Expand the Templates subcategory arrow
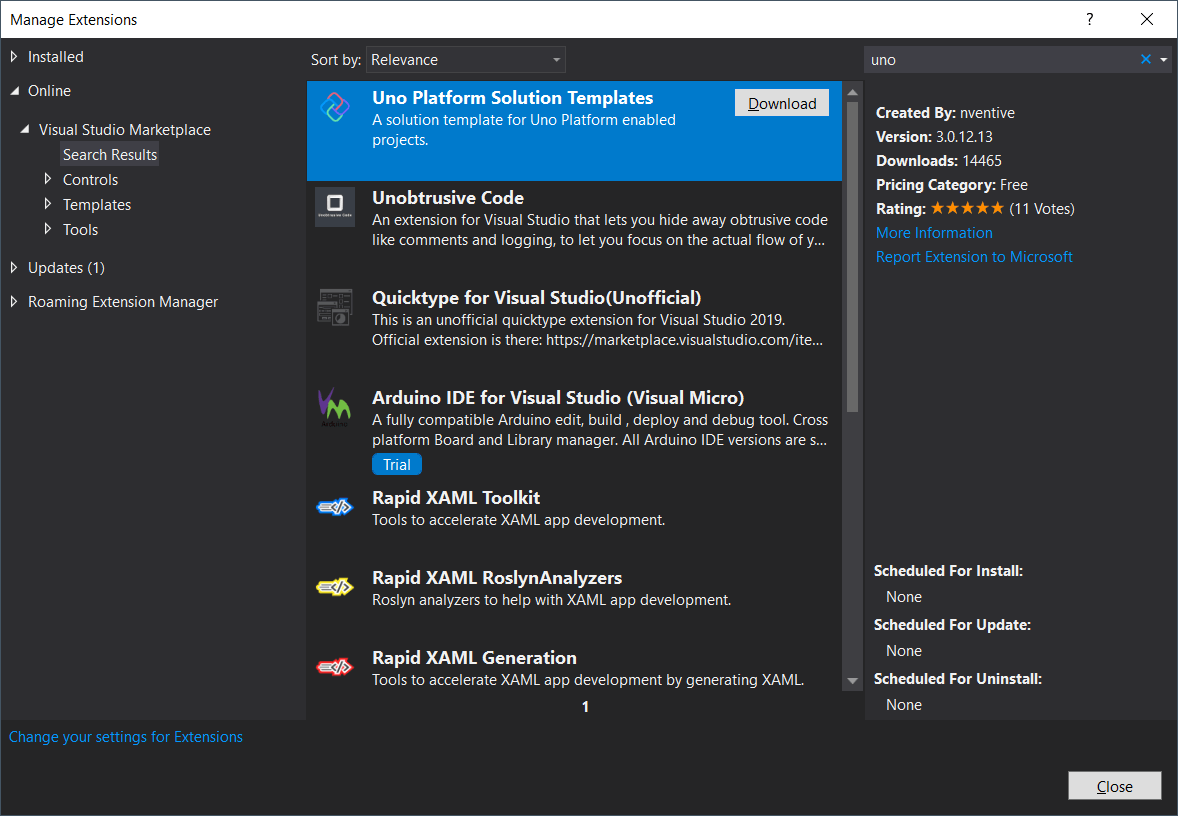Image resolution: width=1178 pixels, height=816 pixels. click(48, 204)
